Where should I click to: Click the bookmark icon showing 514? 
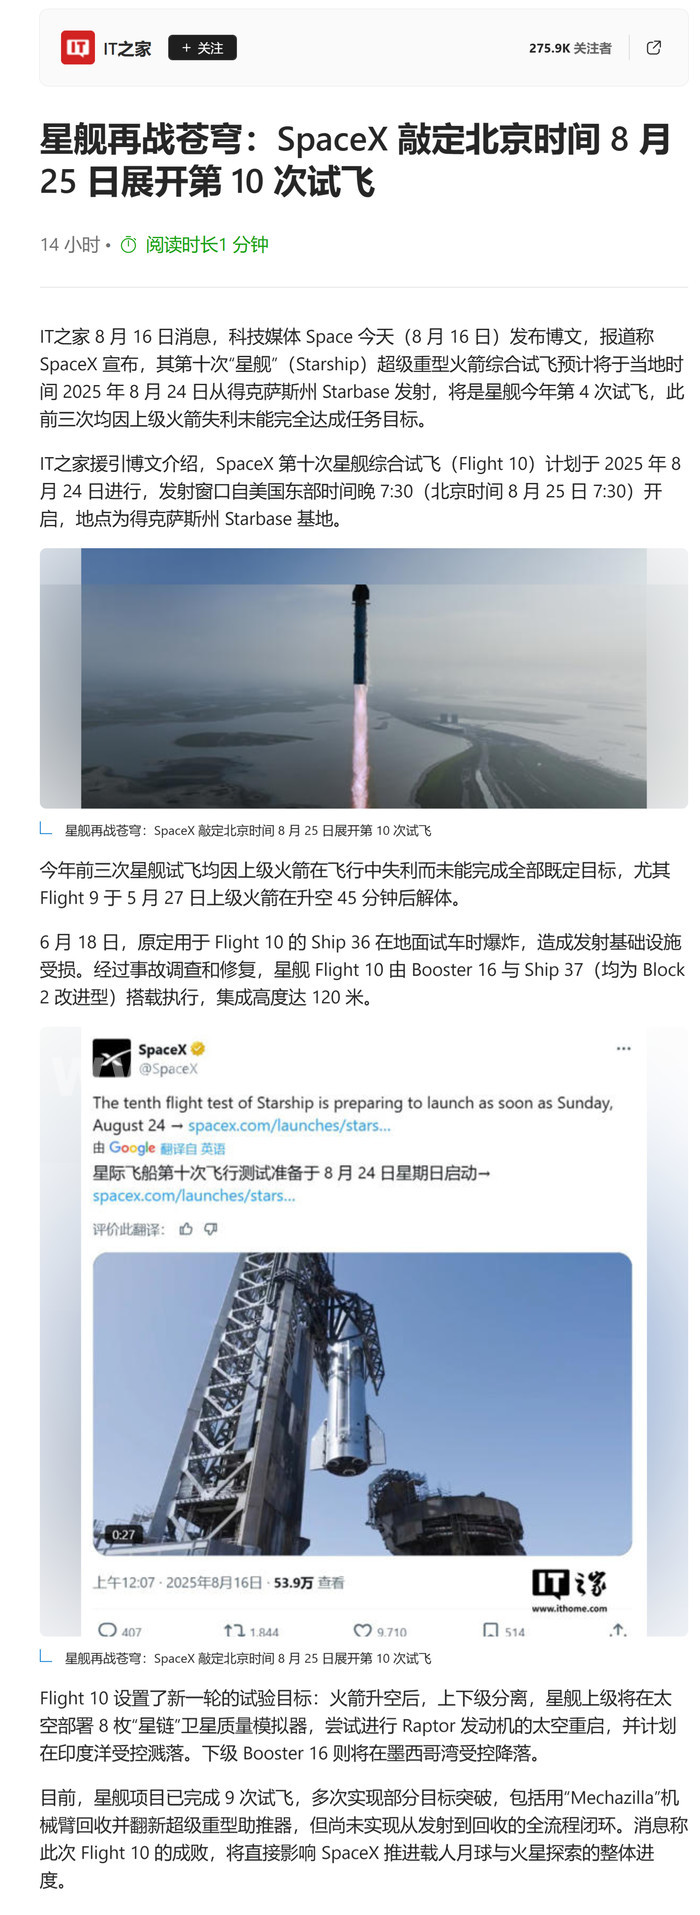tap(490, 1630)
